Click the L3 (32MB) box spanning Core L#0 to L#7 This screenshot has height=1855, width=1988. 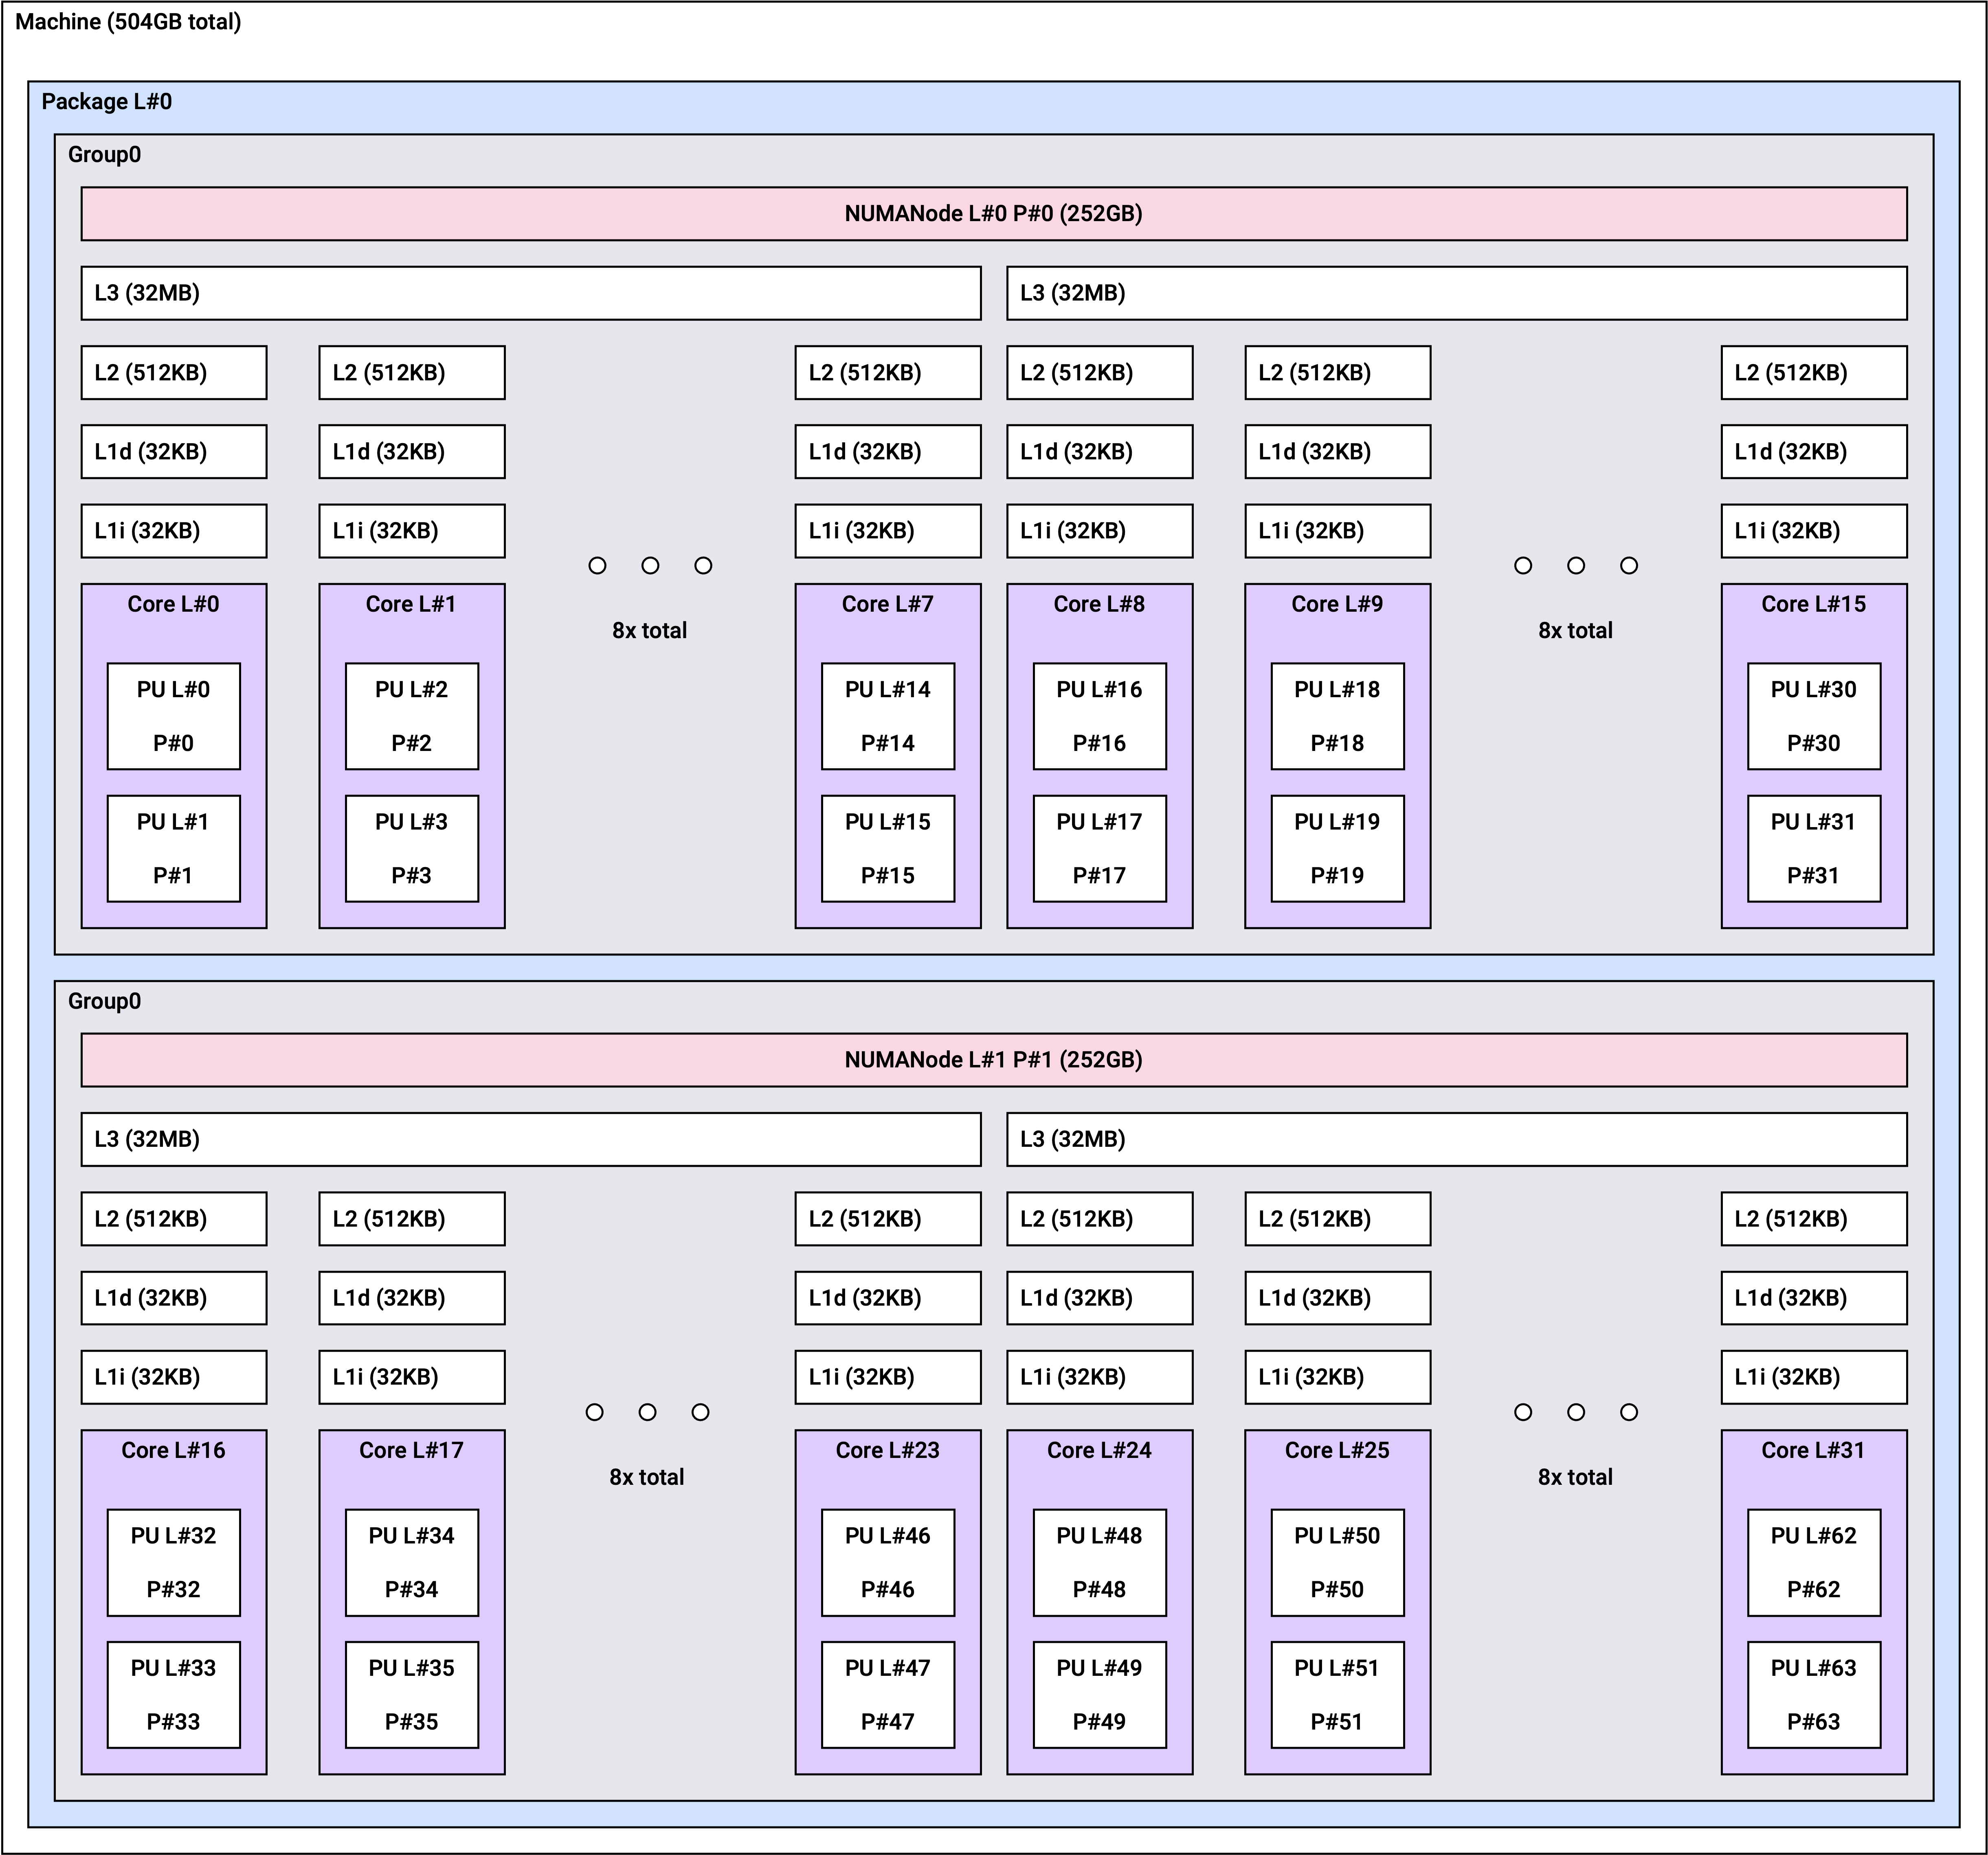coord(531,293)
